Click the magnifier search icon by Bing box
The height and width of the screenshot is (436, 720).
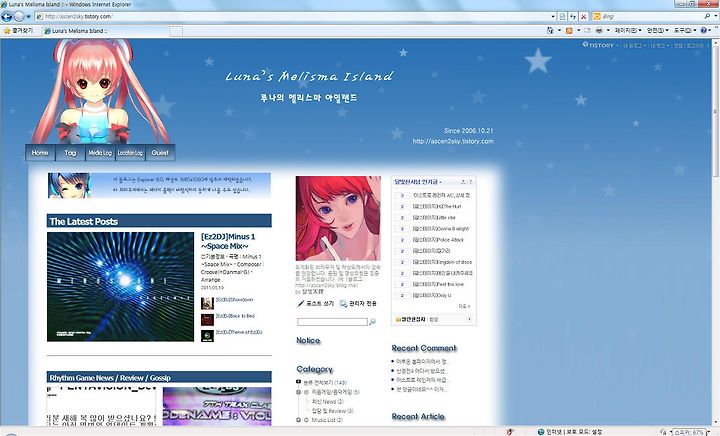[x=708, y=17]
